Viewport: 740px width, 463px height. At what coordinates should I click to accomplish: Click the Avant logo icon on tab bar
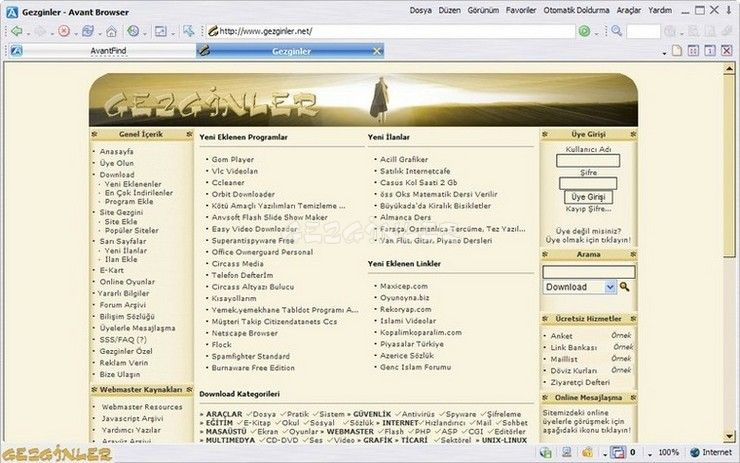(x=17, y=51)
